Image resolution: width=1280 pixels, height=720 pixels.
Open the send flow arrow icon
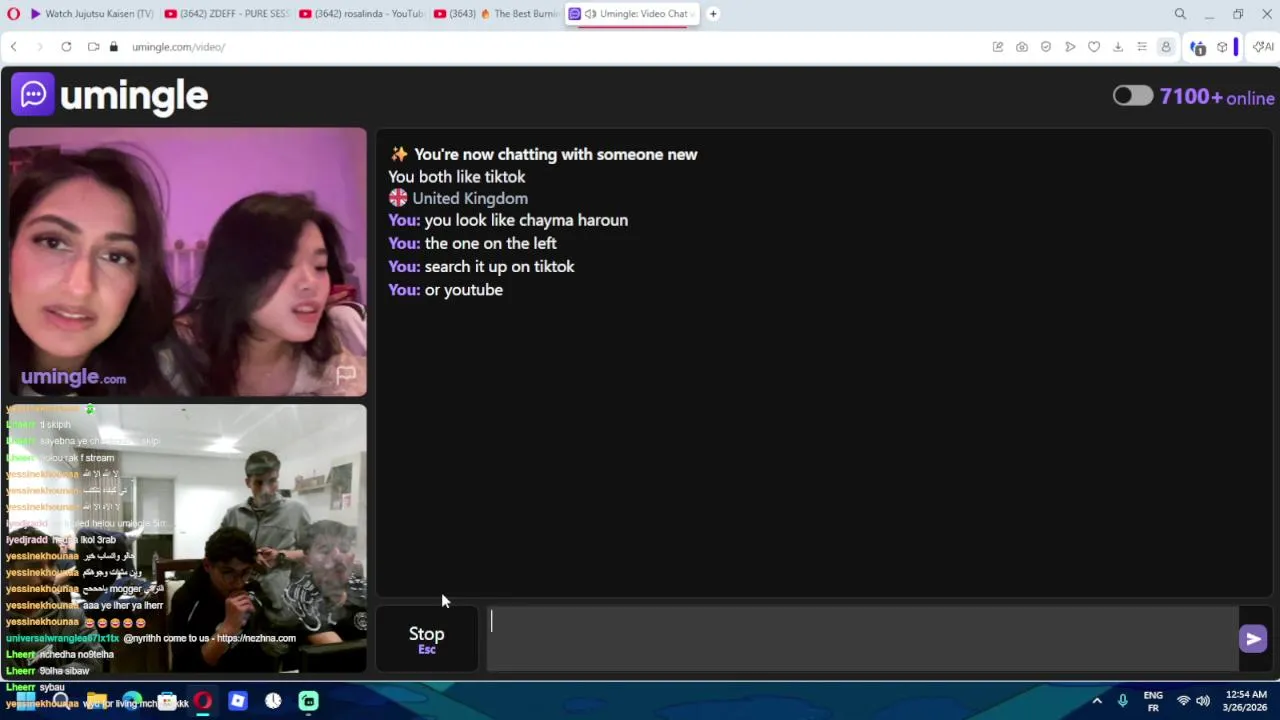(x=1070, y=47)
